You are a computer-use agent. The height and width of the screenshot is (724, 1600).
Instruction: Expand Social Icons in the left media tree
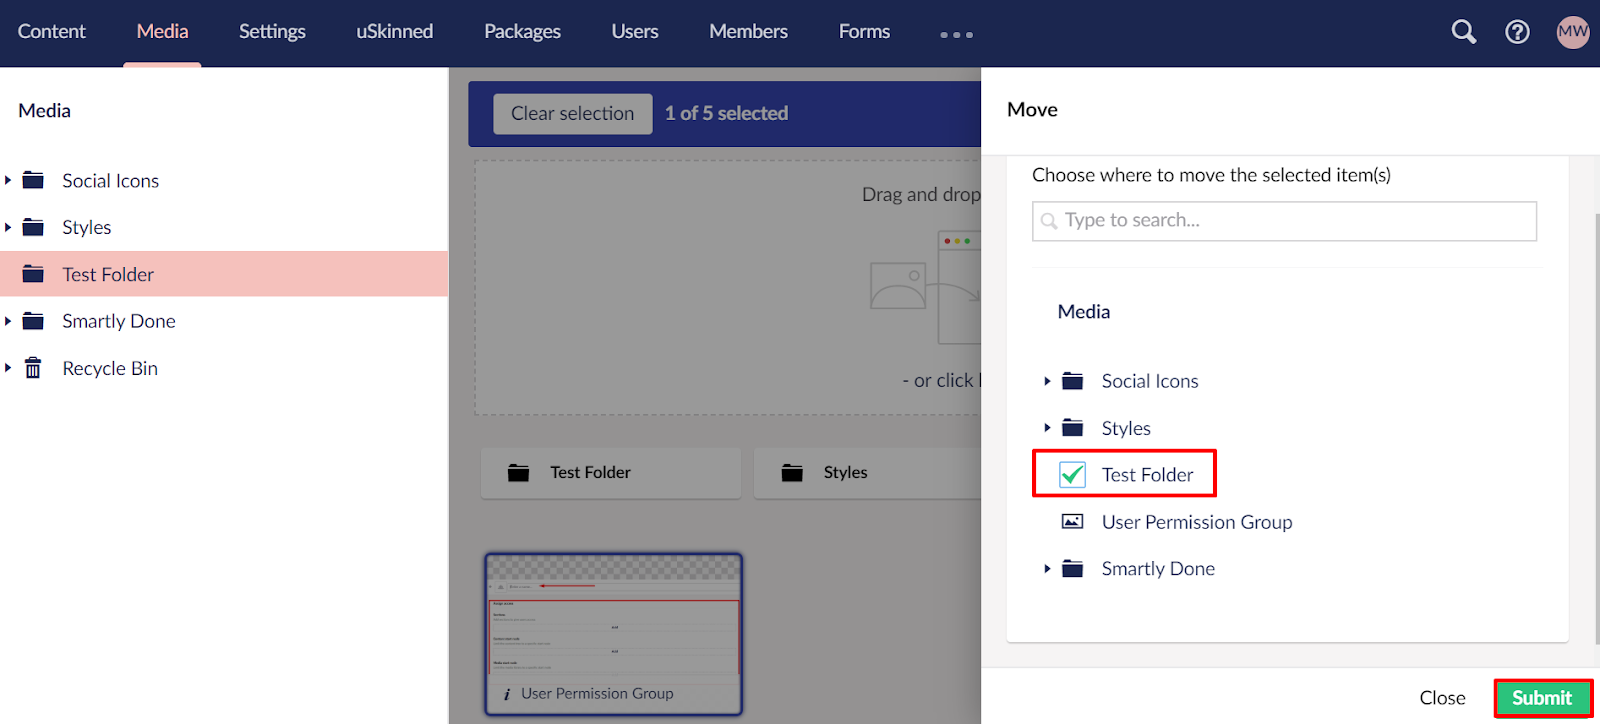(x=8, y=180)
